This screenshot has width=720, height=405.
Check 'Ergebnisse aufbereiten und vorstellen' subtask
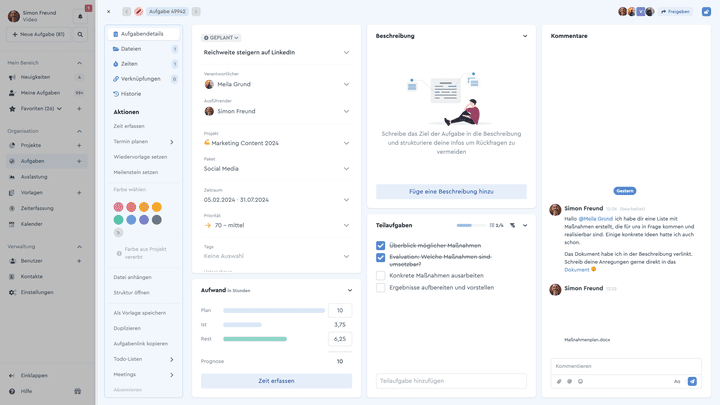pos(380,287)
